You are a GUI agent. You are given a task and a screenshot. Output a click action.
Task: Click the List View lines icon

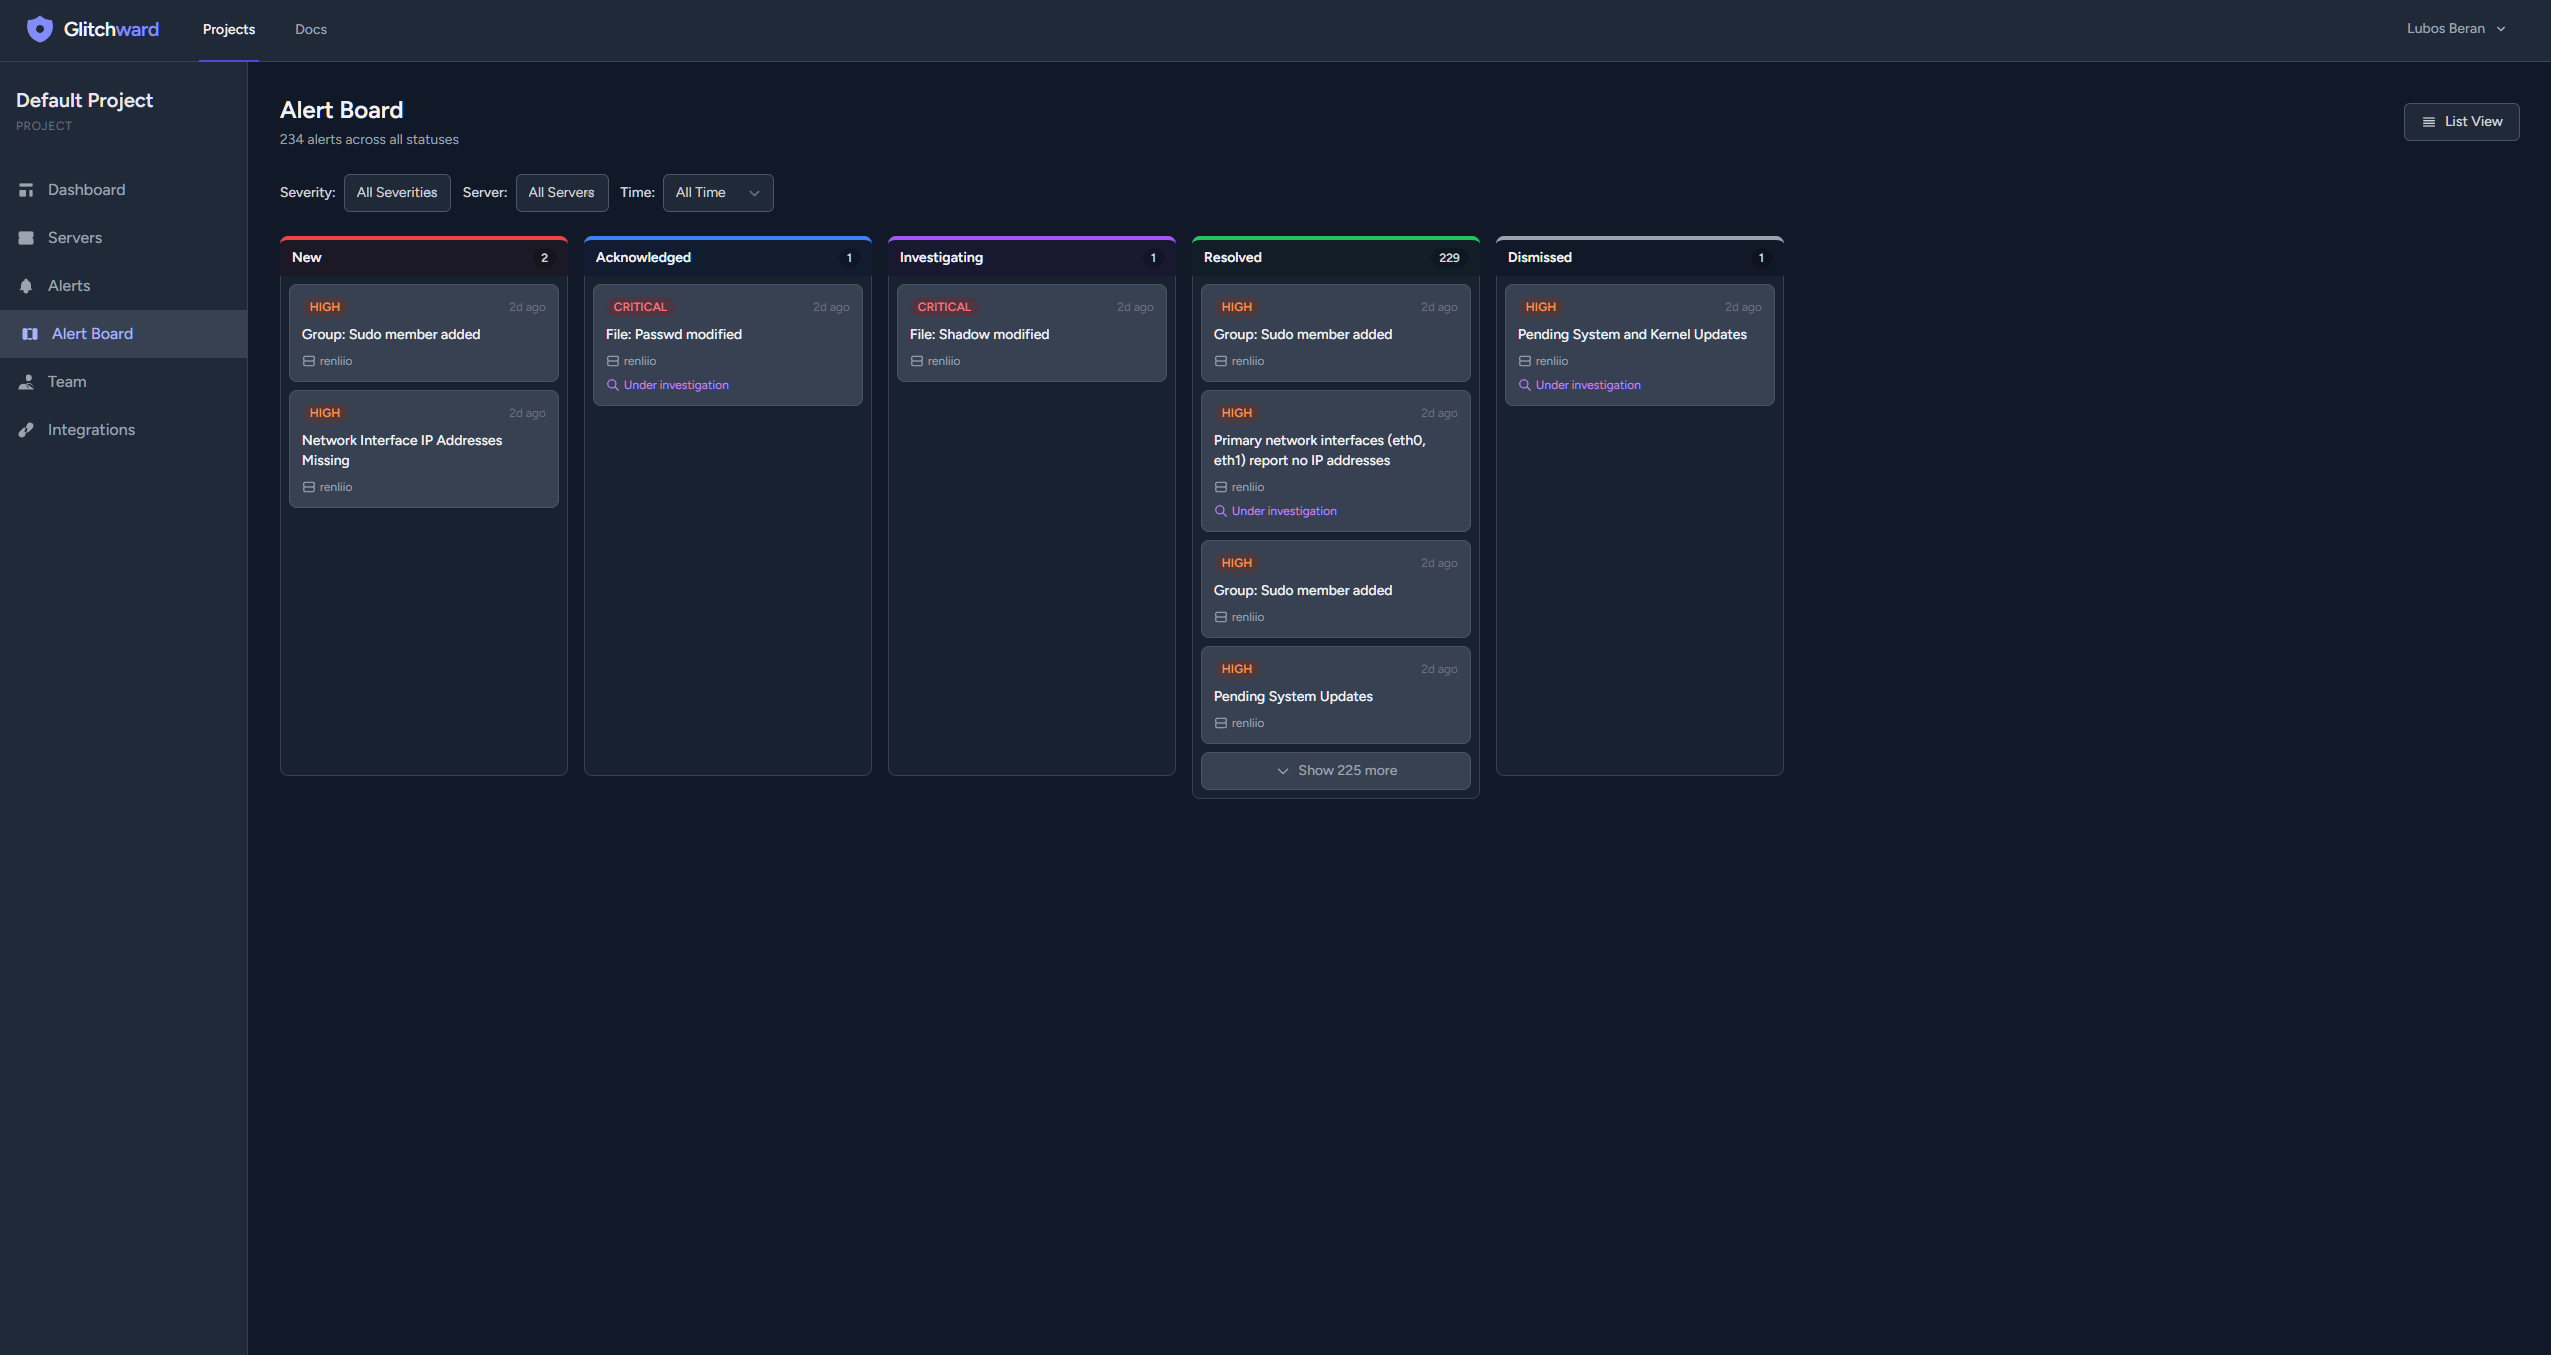pos(2428,122)
